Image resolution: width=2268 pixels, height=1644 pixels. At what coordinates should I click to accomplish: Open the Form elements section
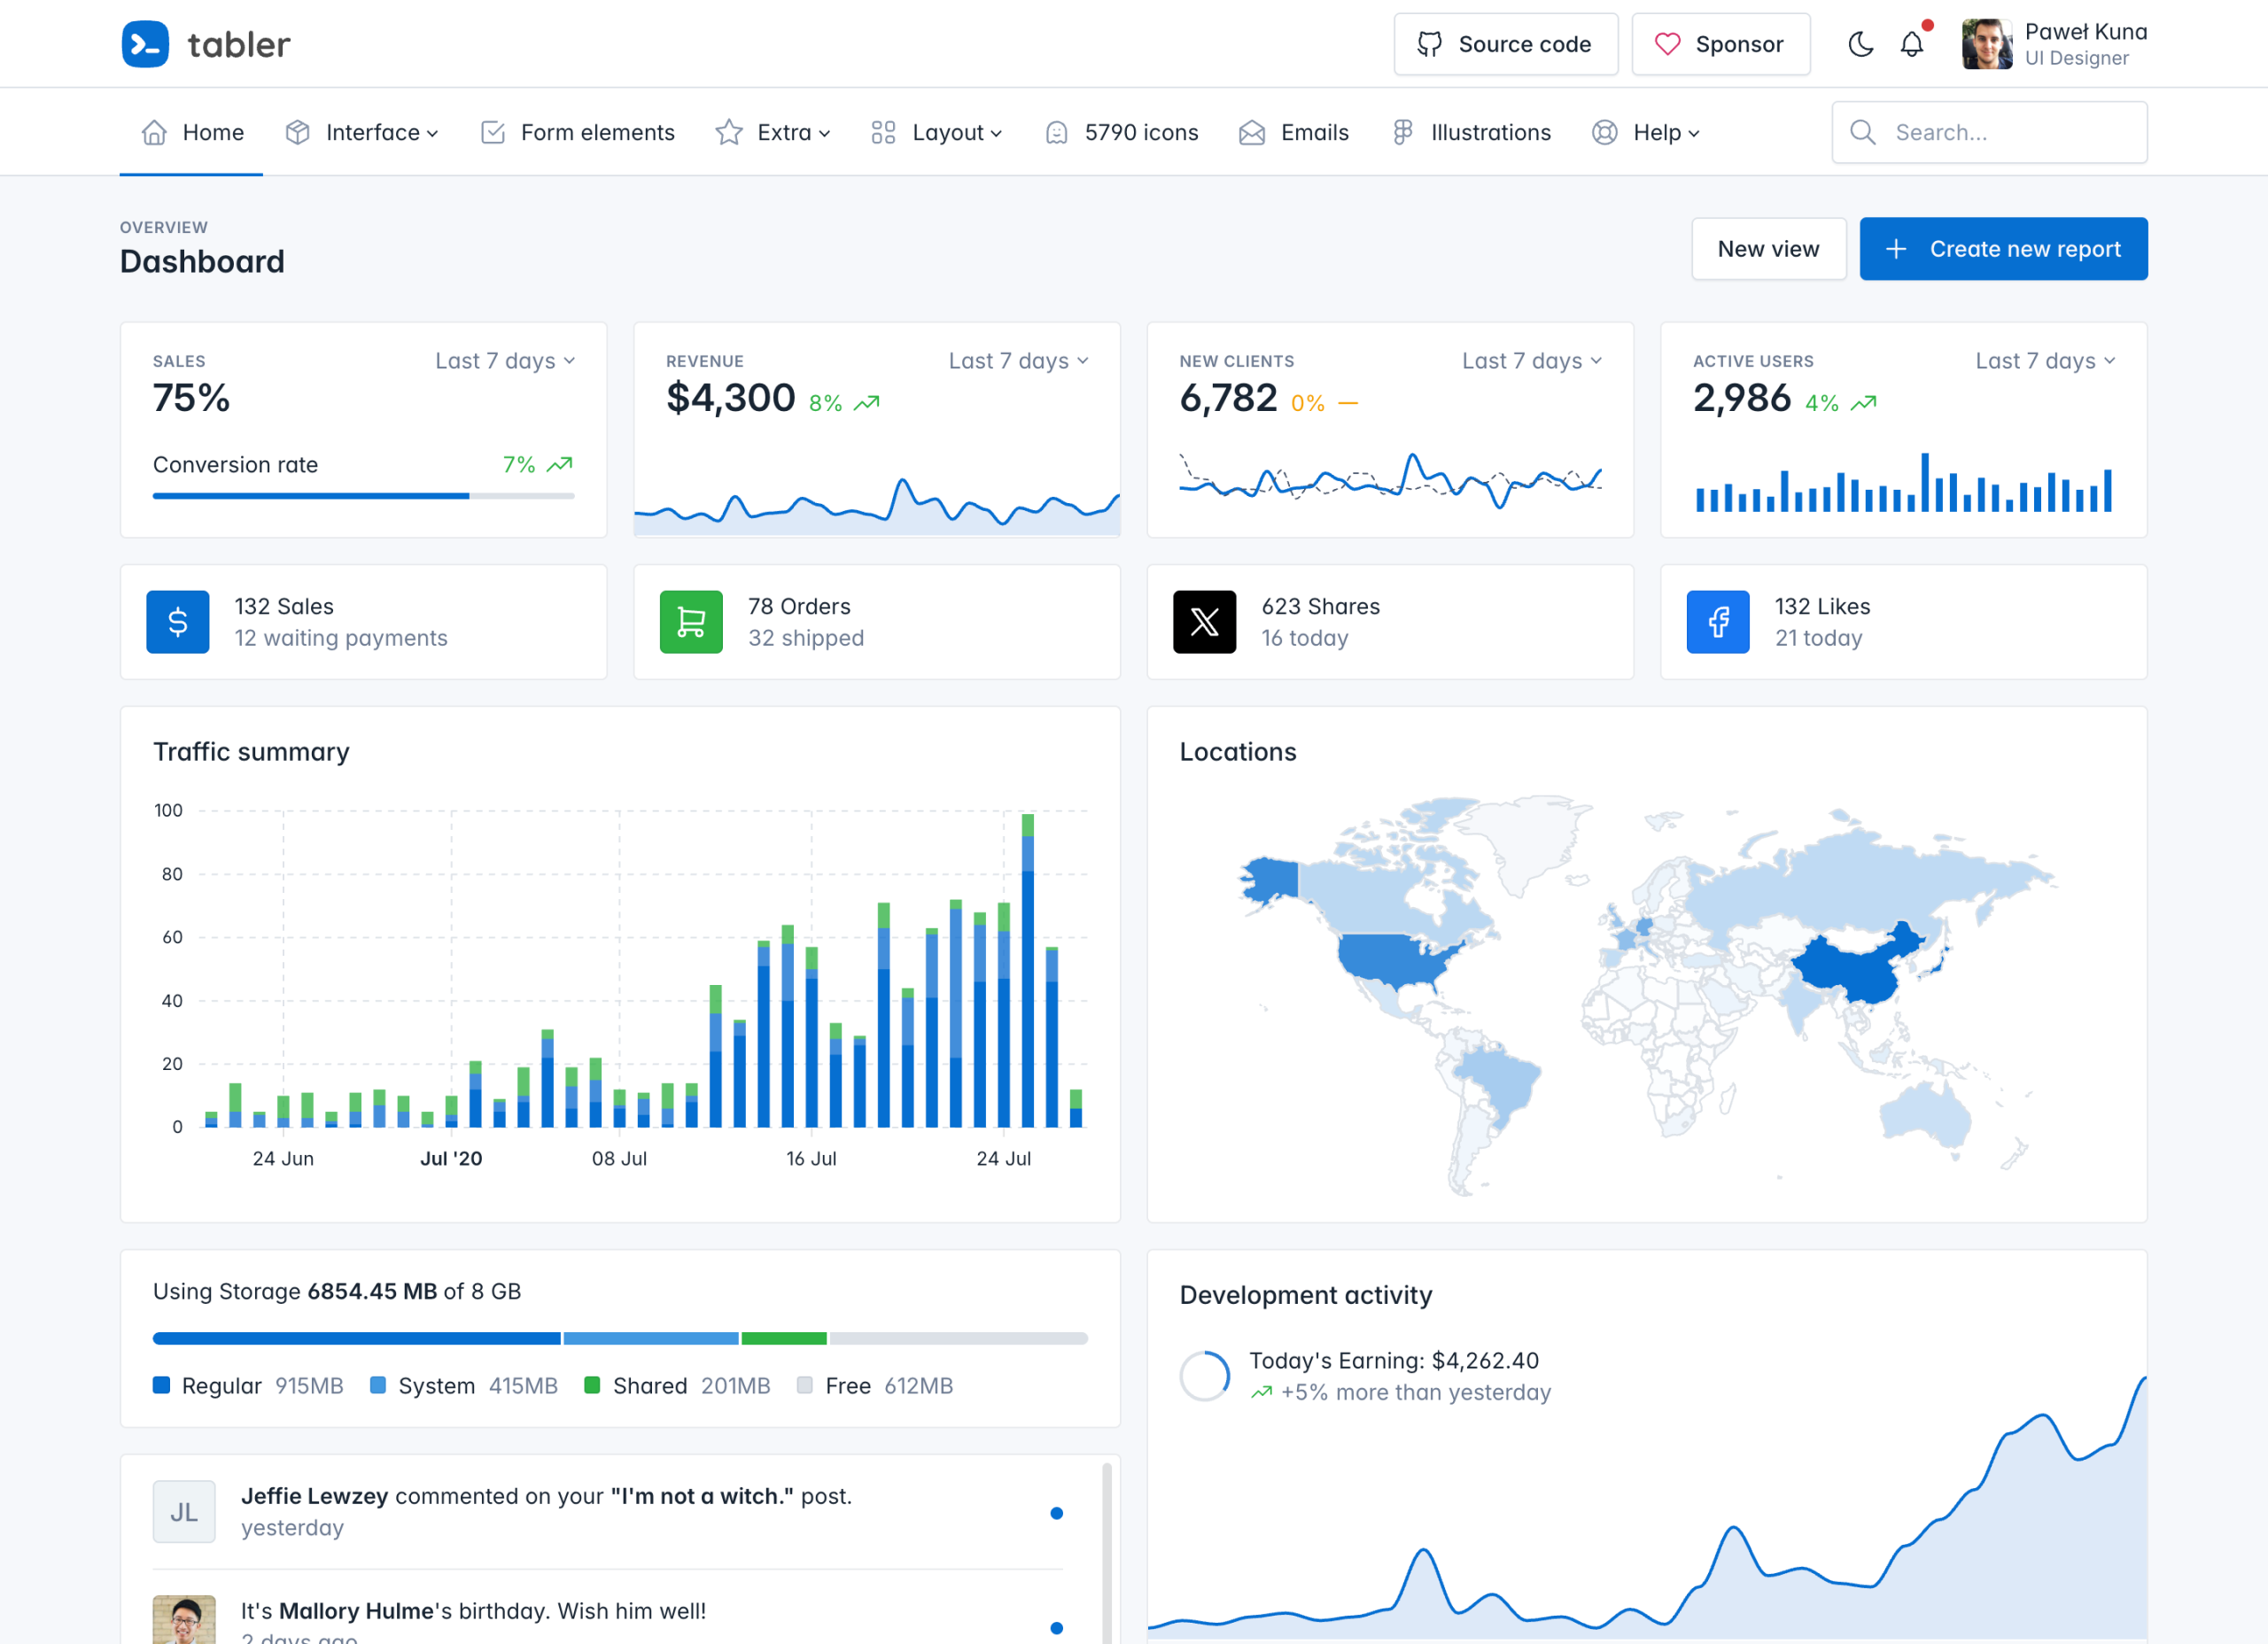pyautogui.click(x=596, y=132)
